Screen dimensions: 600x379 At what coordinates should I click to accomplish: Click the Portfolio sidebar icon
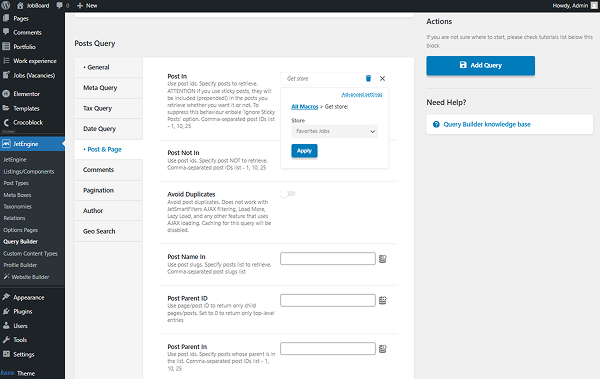pos(6,46)
